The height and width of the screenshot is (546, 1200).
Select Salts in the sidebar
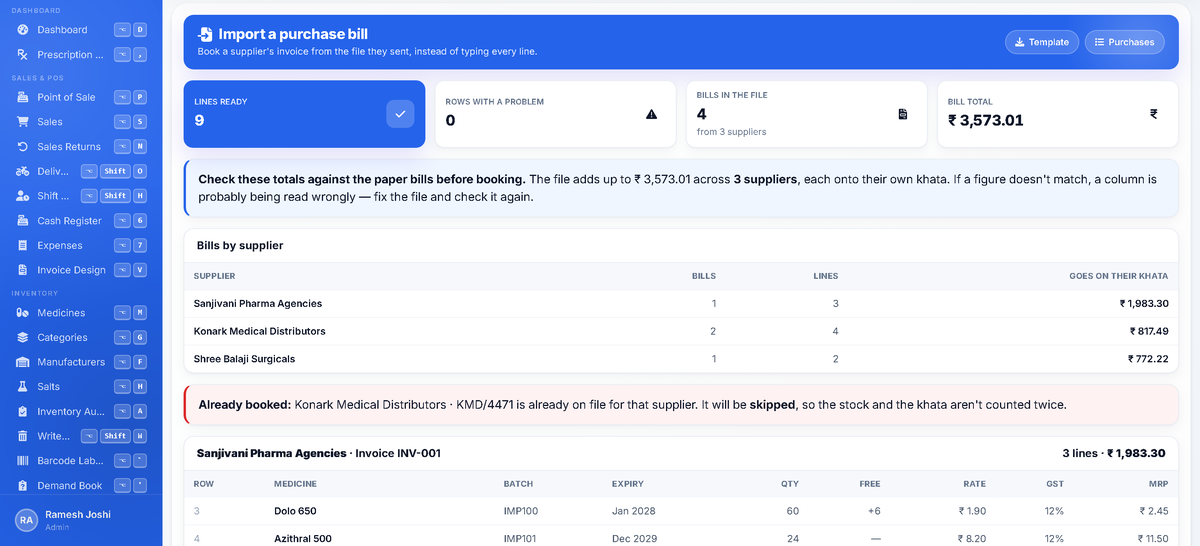80,386
